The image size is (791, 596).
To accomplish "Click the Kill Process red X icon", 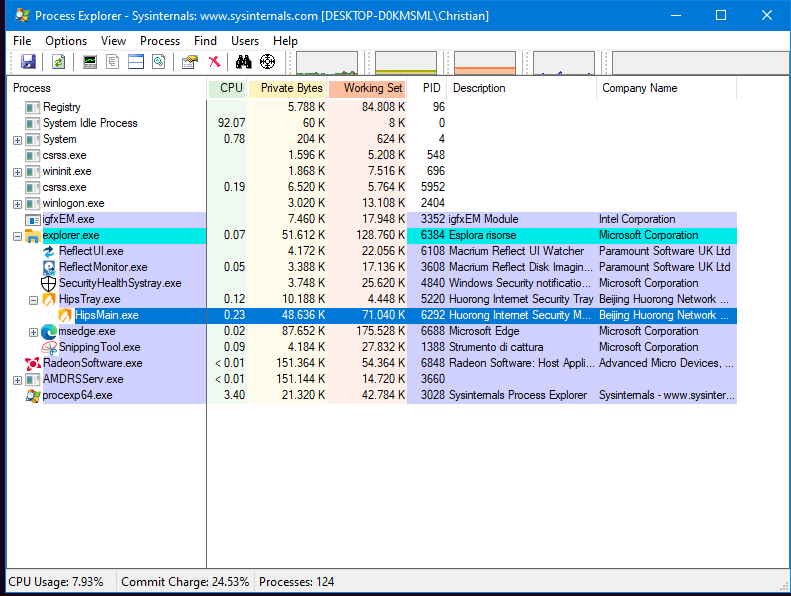I will 214,62.
